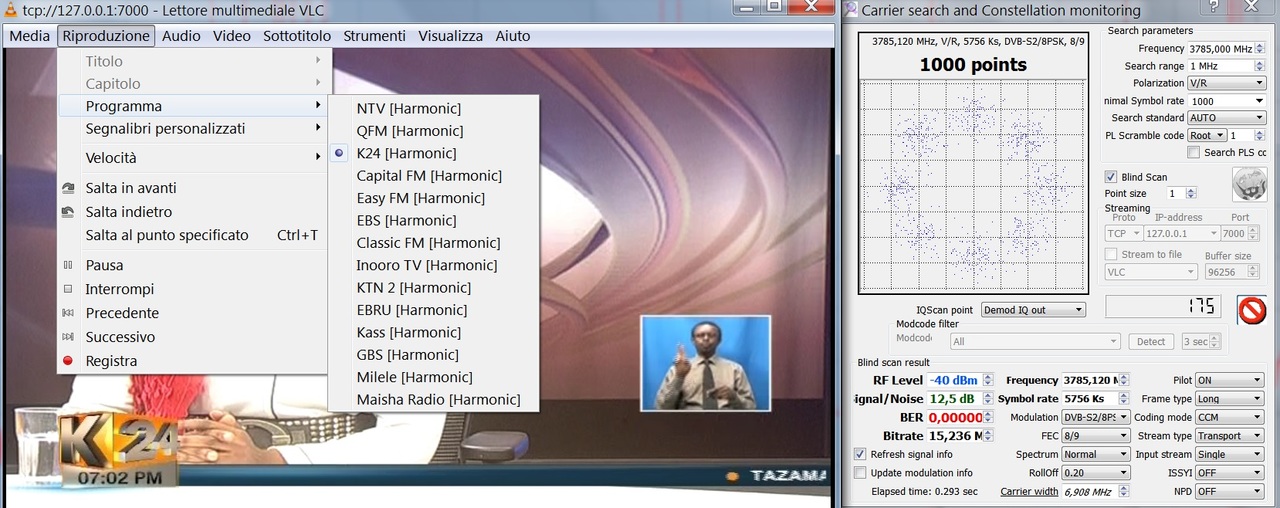Open the IQScan point Demod IQ out dropdown
1280x508 pixels.
[x=1033, y=310]
